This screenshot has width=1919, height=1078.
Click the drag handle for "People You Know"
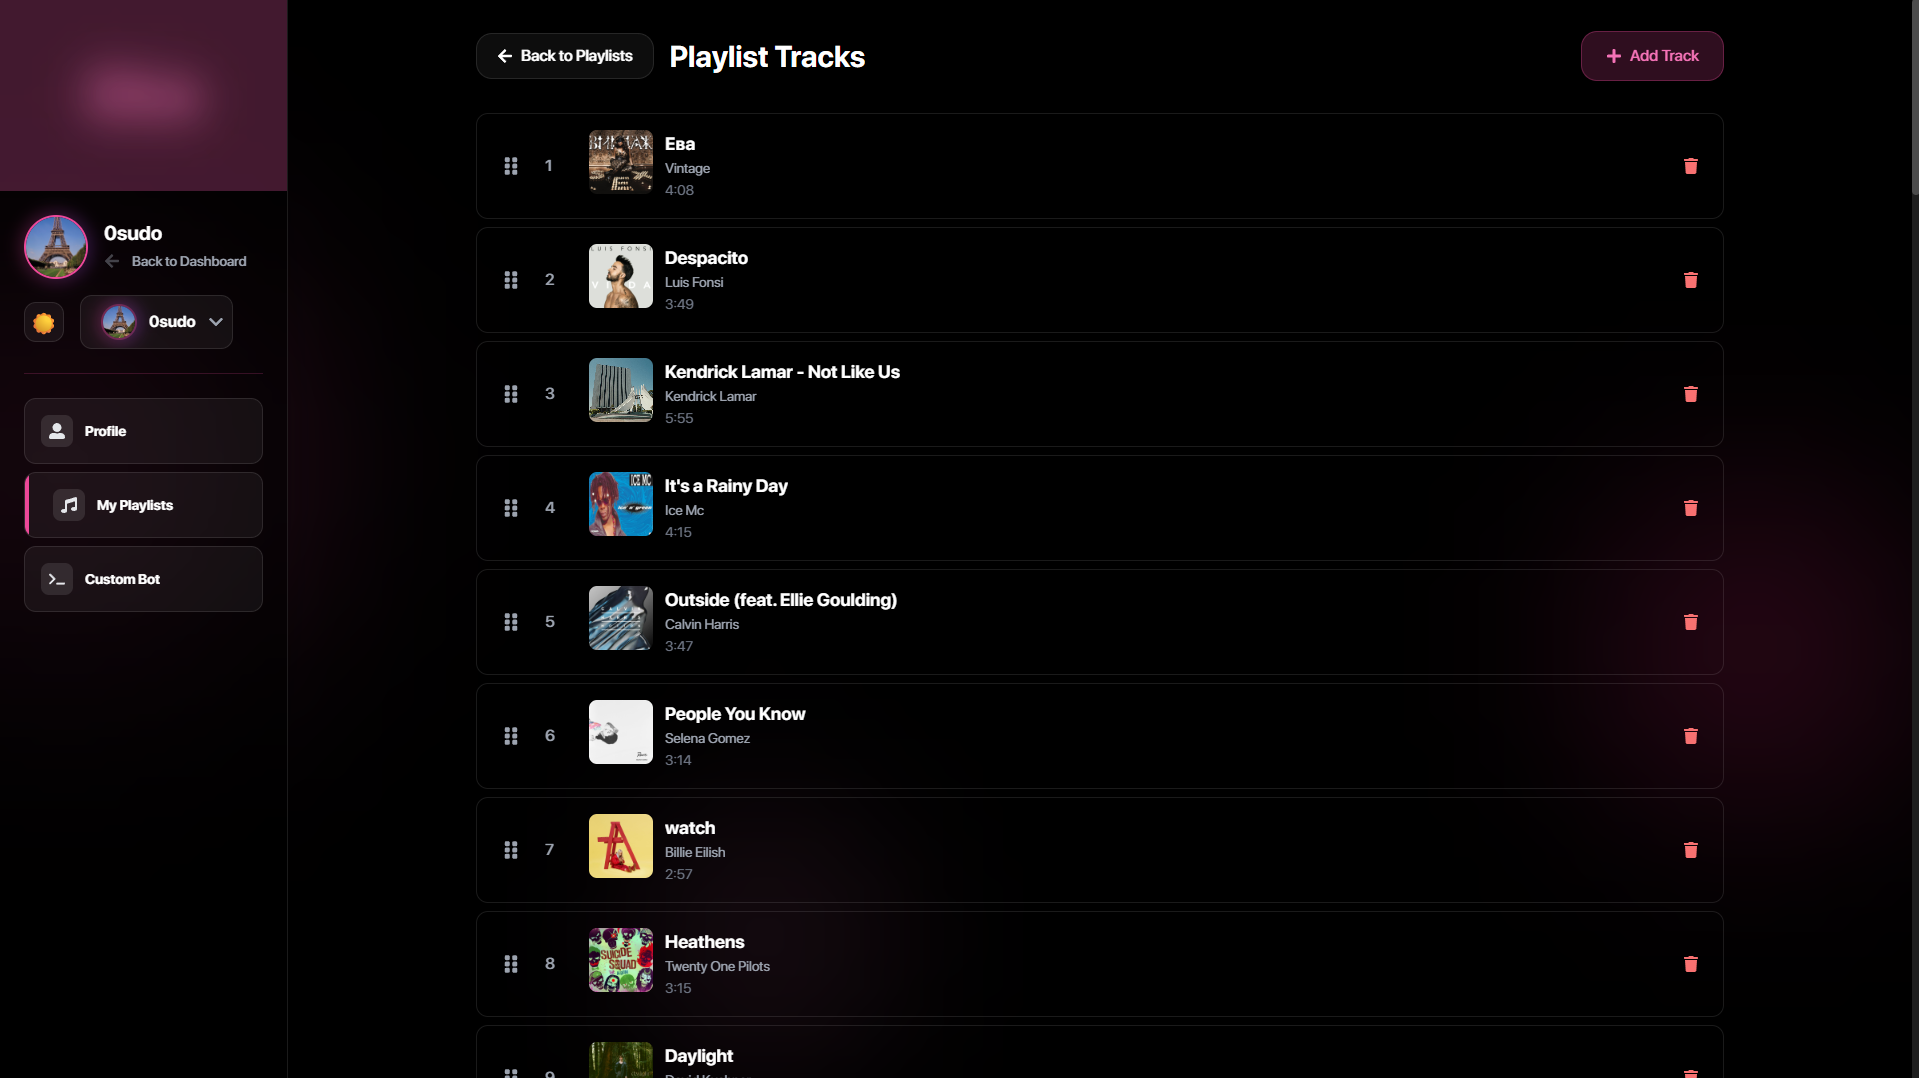(511, 736)
